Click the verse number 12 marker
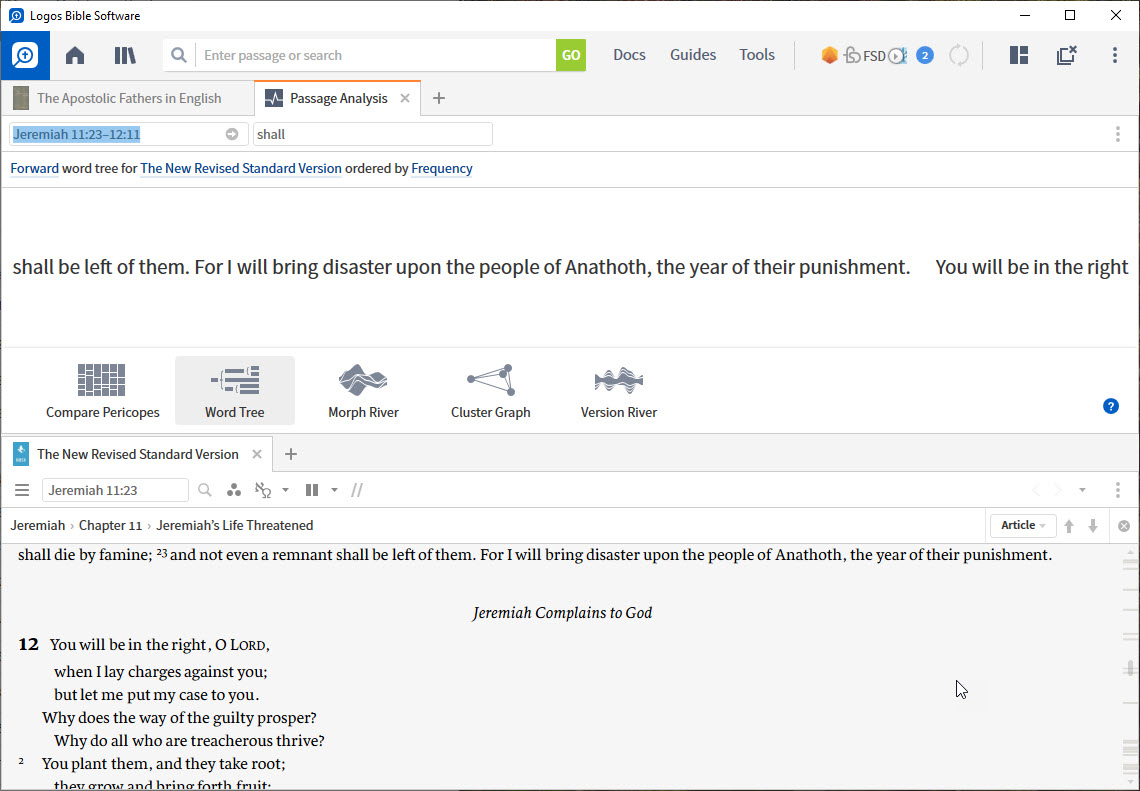The image size is (1140, 791). [x=28, y=644]
